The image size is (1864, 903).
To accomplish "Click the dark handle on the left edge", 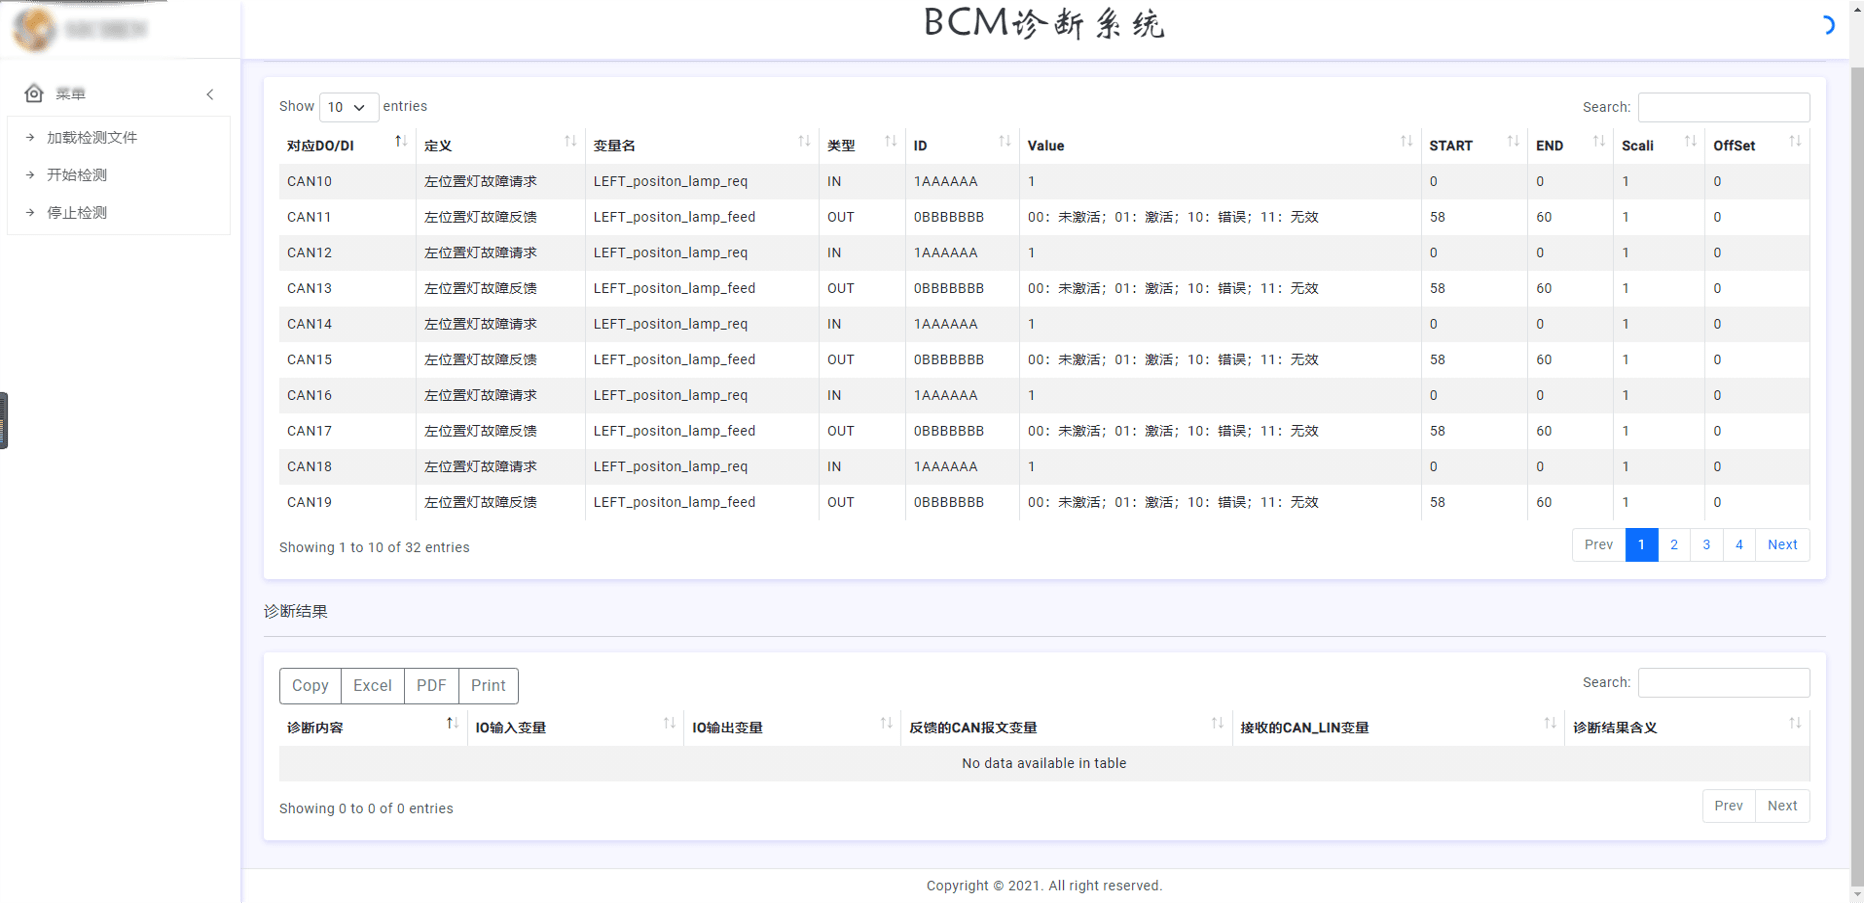I will [4, 420].
